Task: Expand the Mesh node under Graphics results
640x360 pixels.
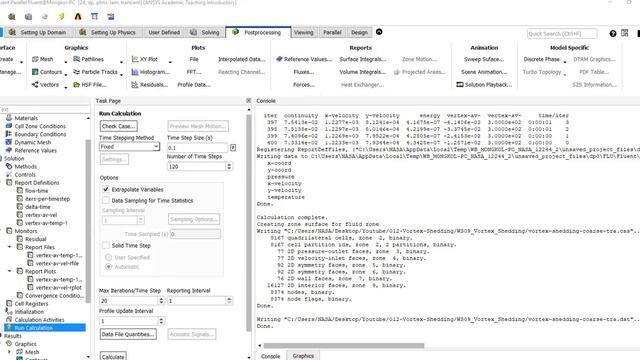Action: [10, 352]
